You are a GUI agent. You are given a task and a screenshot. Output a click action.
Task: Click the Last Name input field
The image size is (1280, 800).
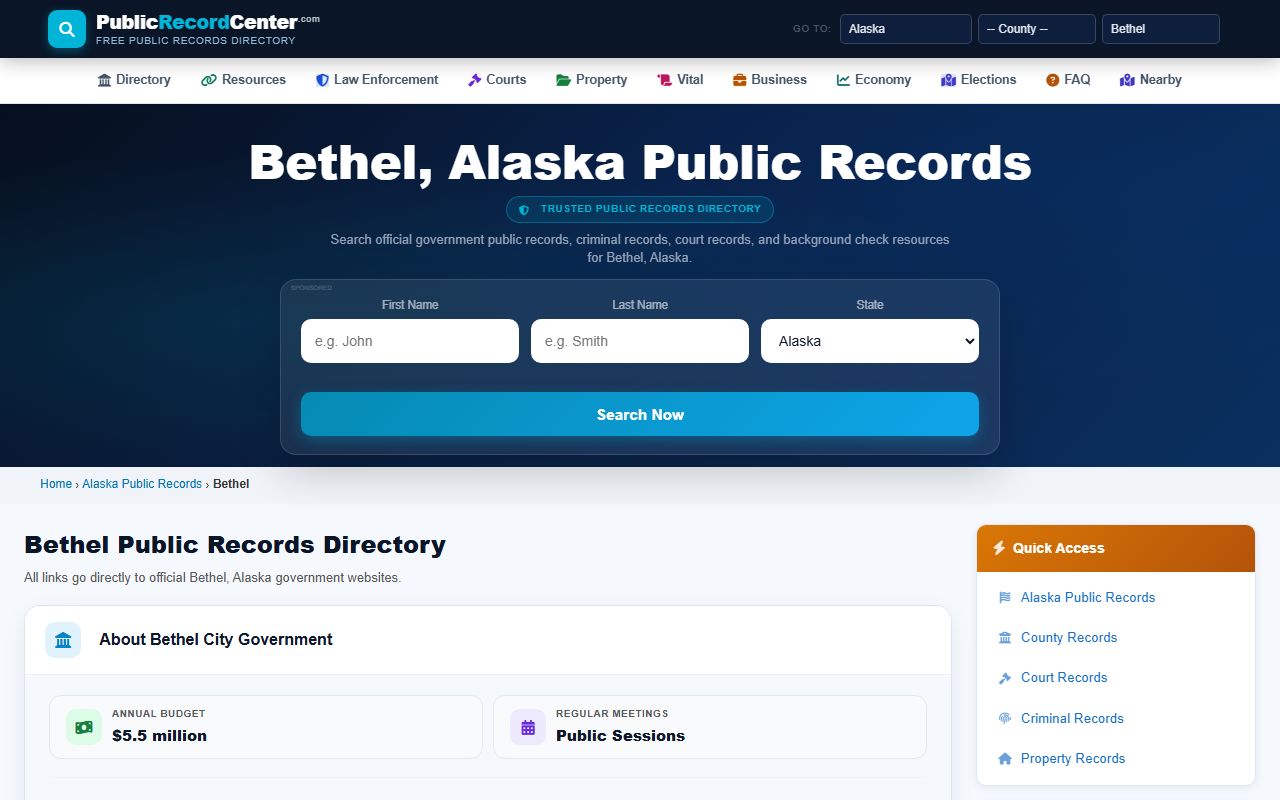pos(640,341)
